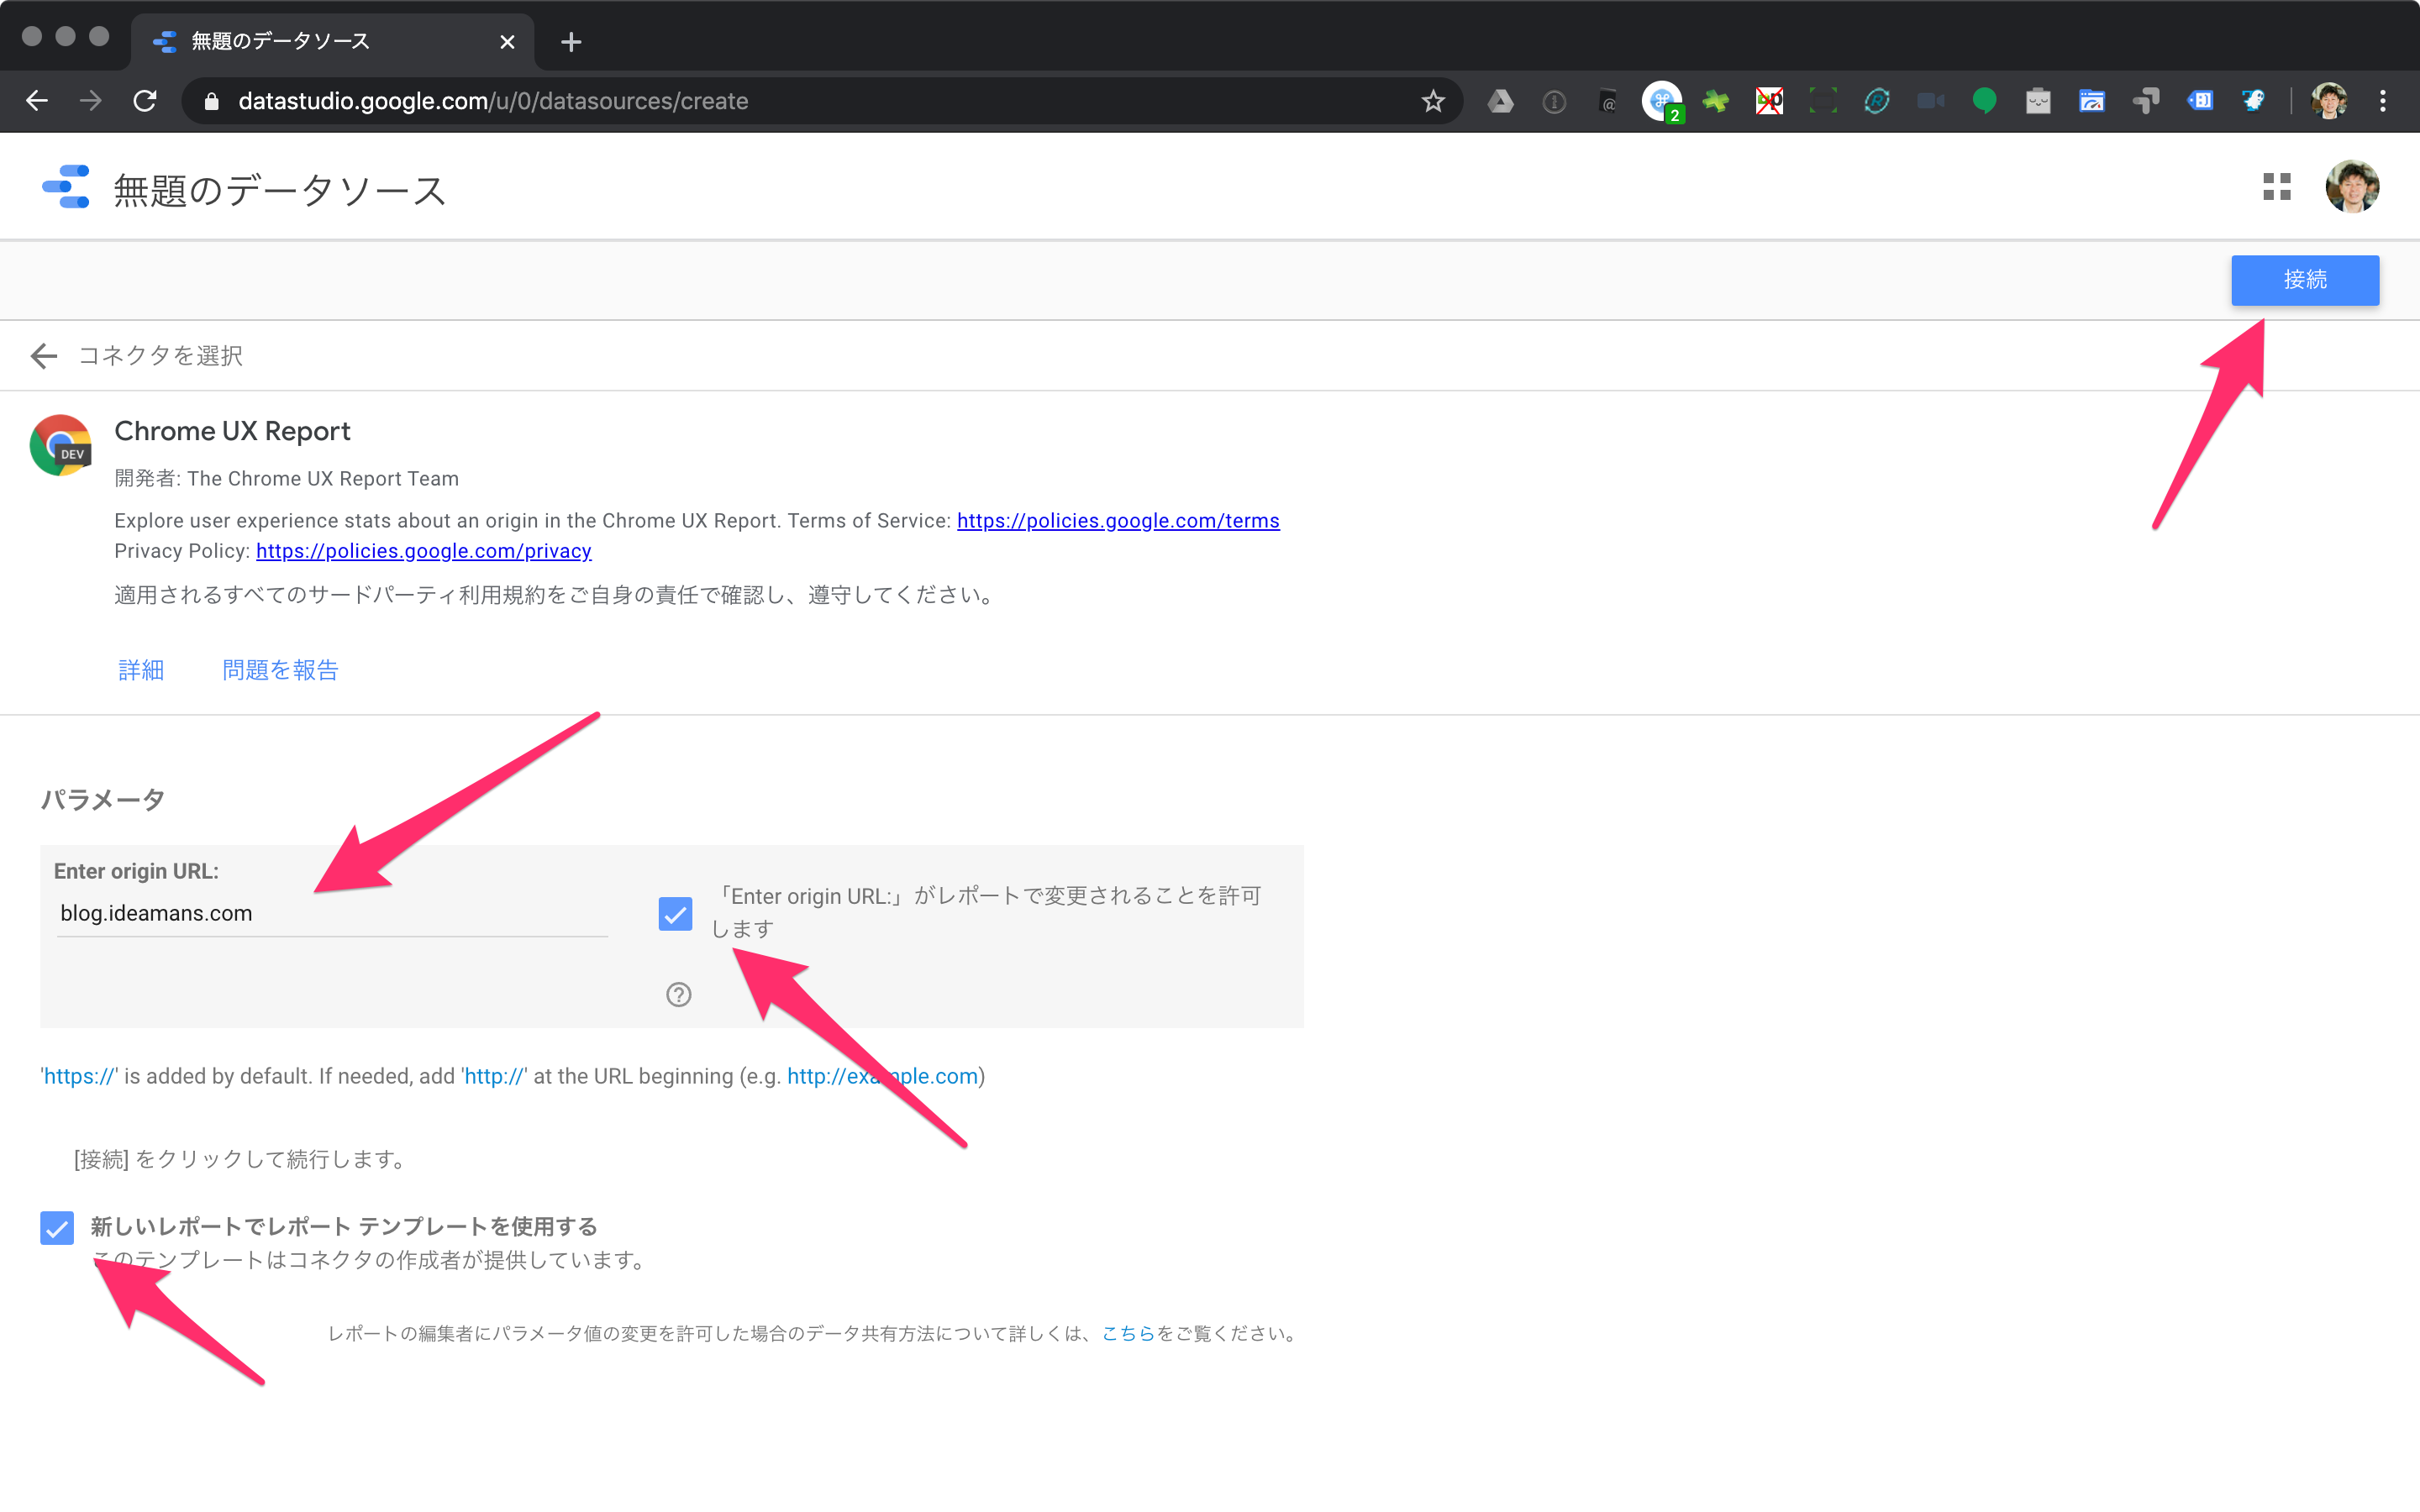2420x1512 pixels.
Task: Click the コネクタを選択 label
Action: 161,356
